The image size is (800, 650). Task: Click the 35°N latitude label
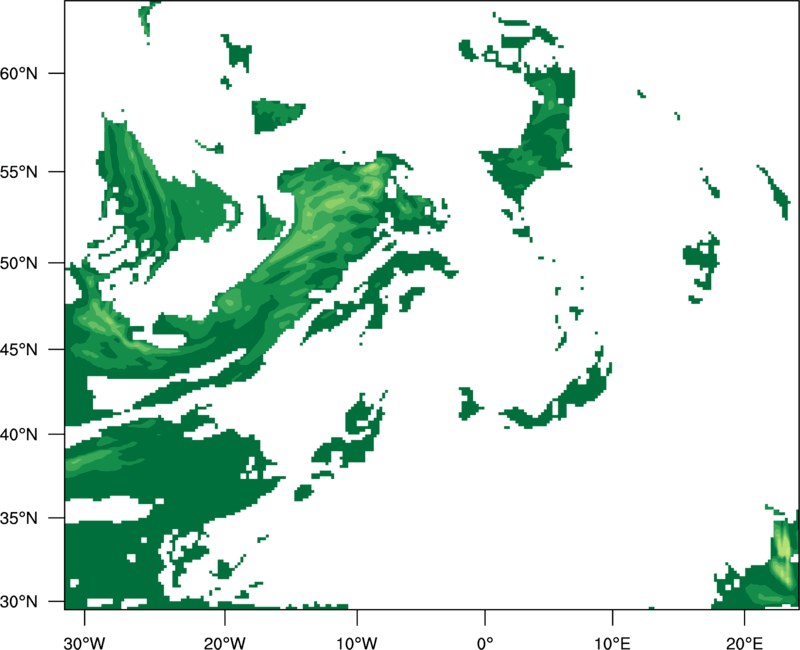[19, 518]
